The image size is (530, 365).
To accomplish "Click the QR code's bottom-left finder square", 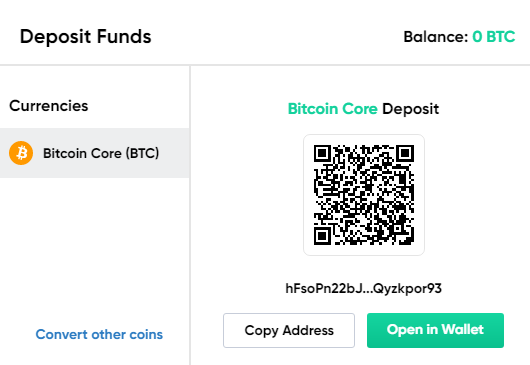I will point(322,236).
